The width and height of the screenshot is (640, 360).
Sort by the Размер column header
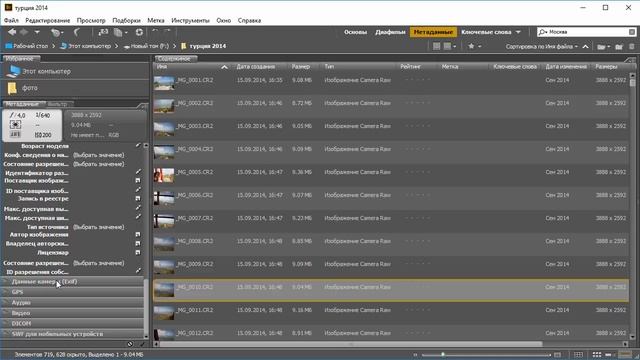(x=301, y=67)
